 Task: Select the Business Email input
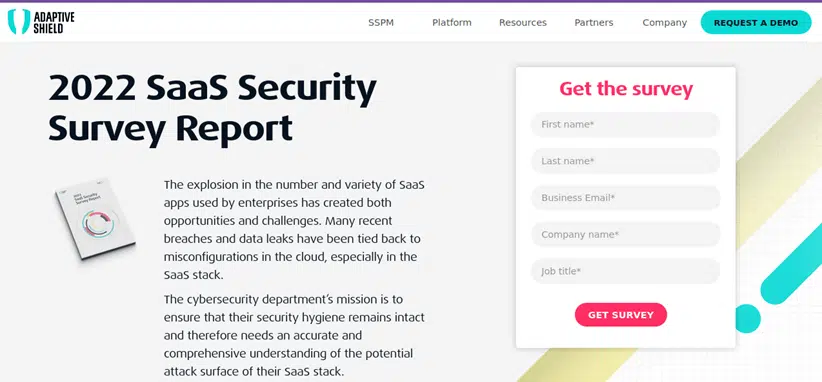coord(625,198)
